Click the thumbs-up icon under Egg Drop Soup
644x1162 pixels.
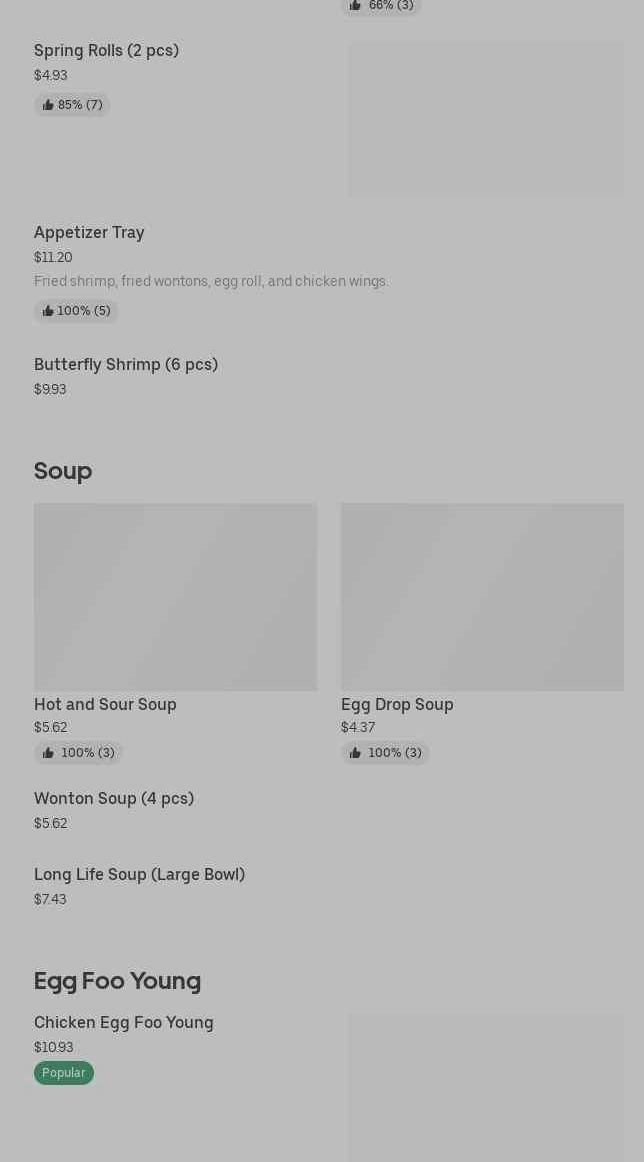(355, 753)
